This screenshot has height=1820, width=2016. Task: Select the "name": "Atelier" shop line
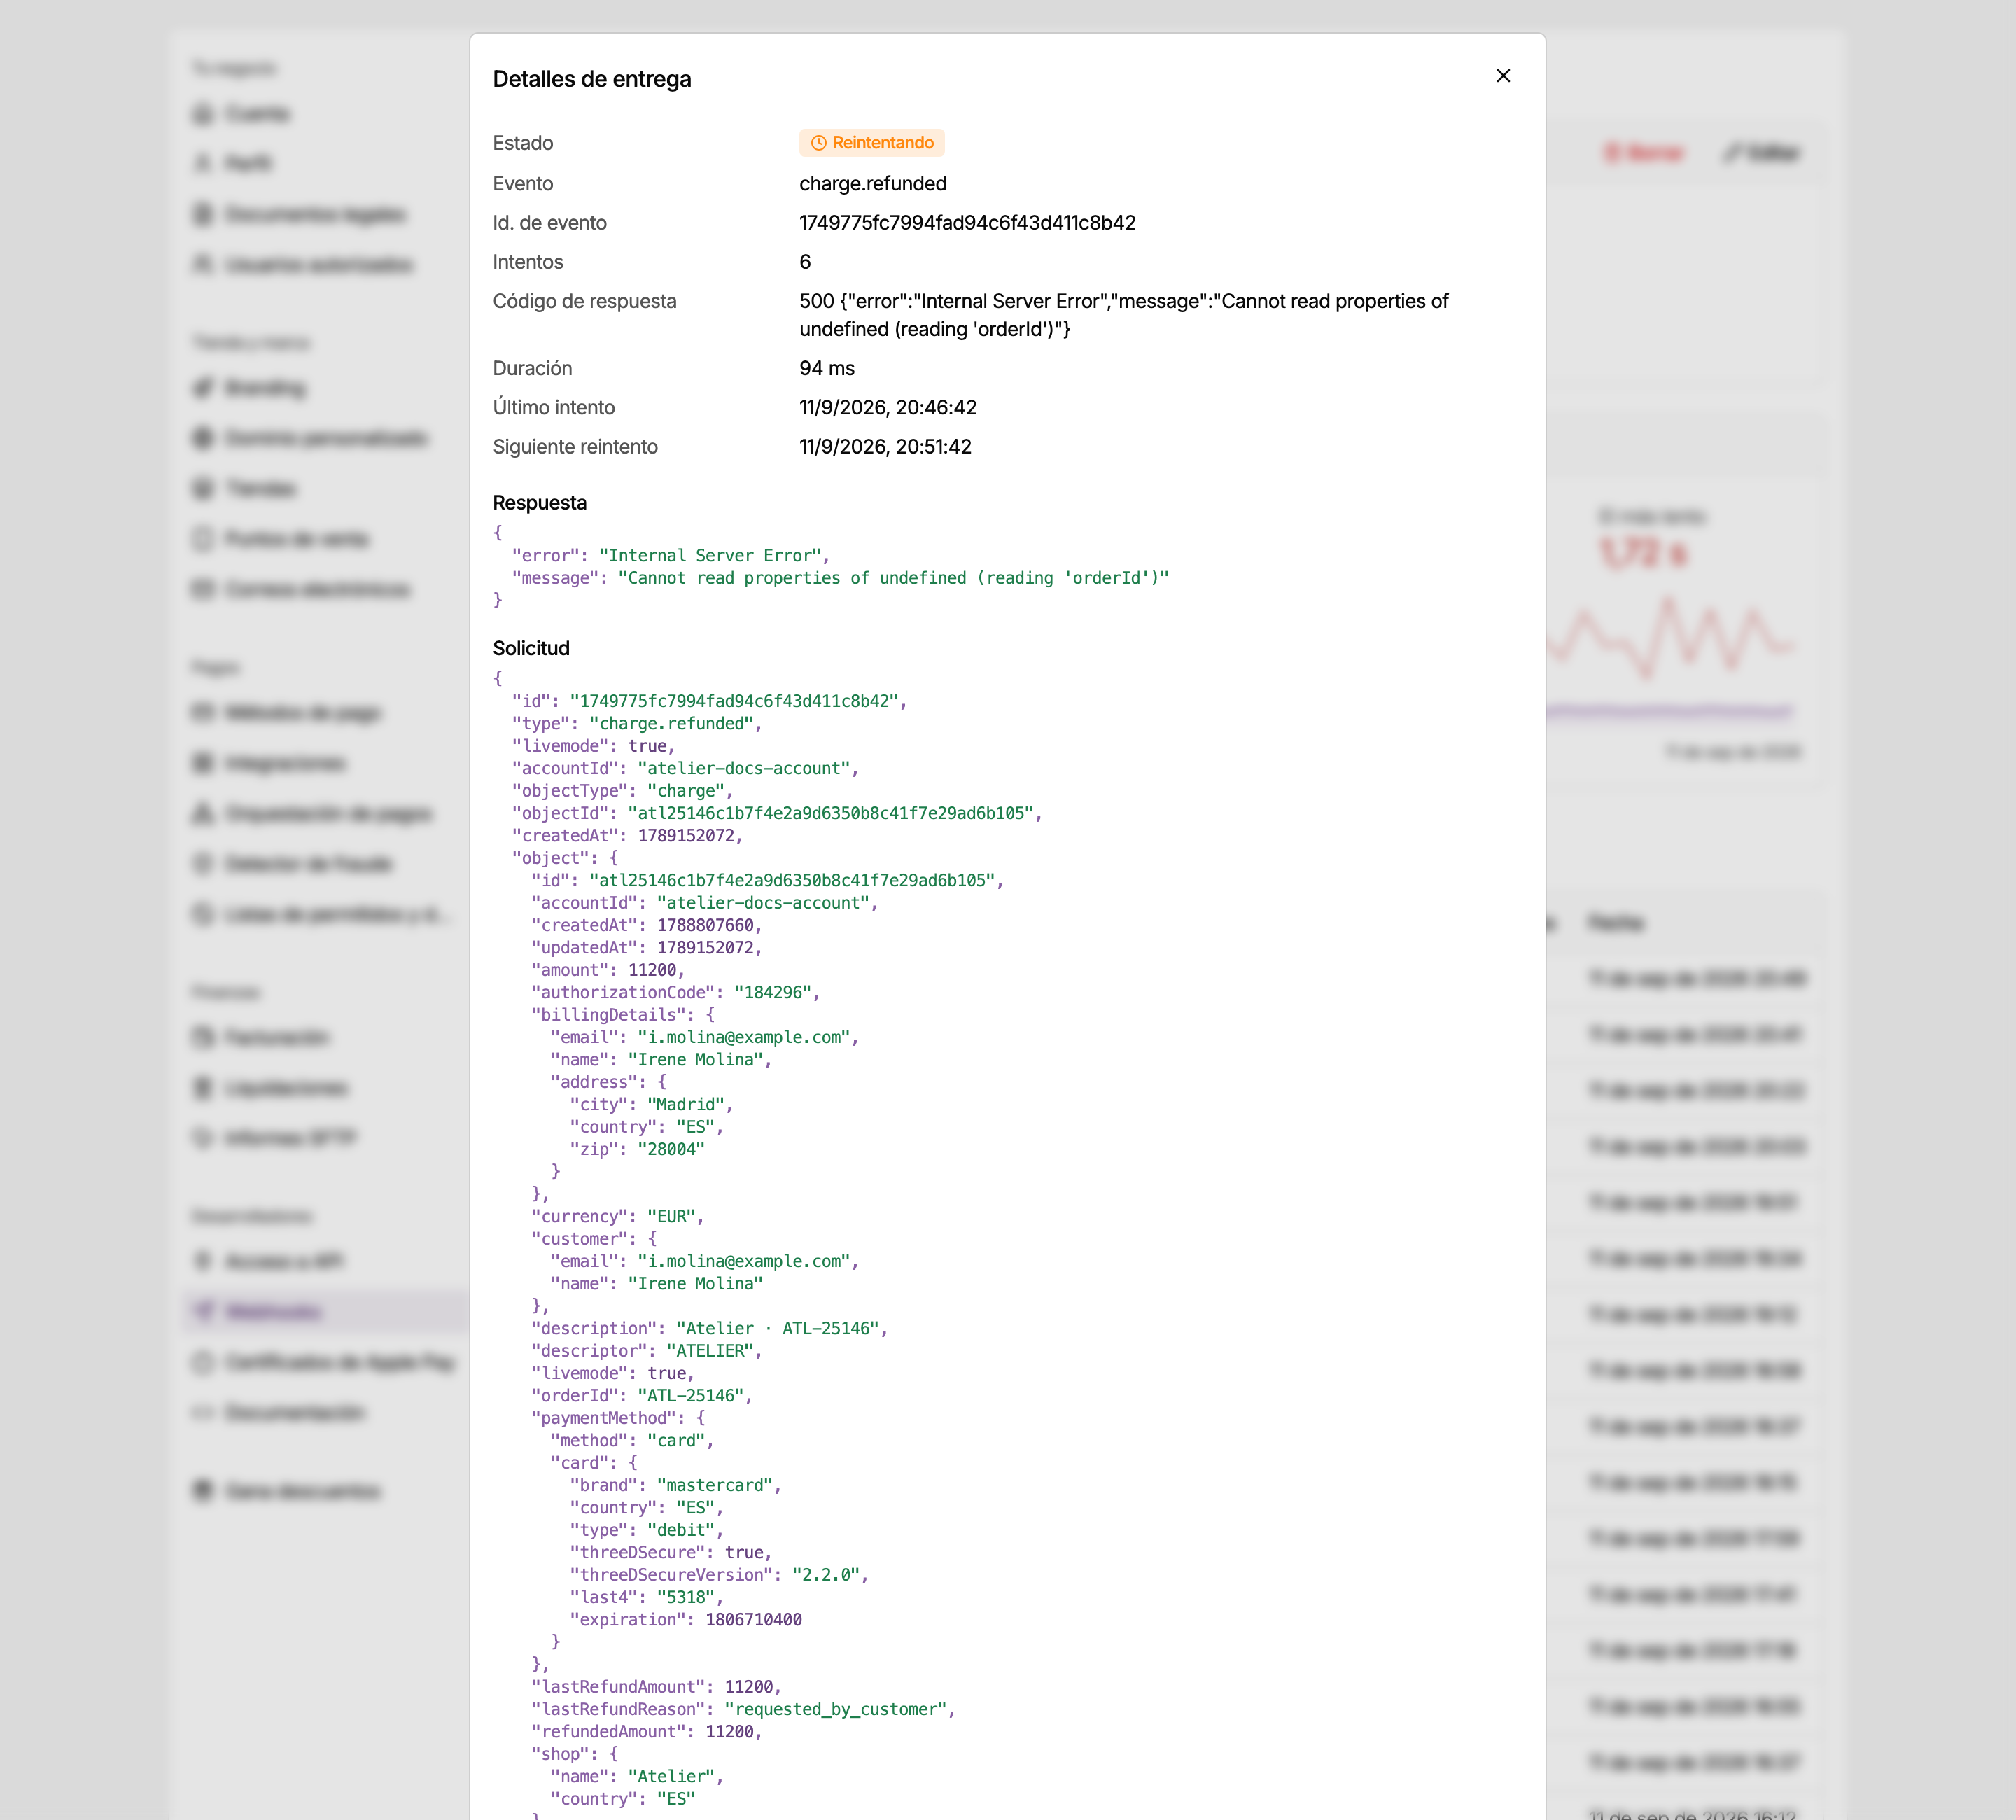pyautogui.click(x=637, y=1776)
